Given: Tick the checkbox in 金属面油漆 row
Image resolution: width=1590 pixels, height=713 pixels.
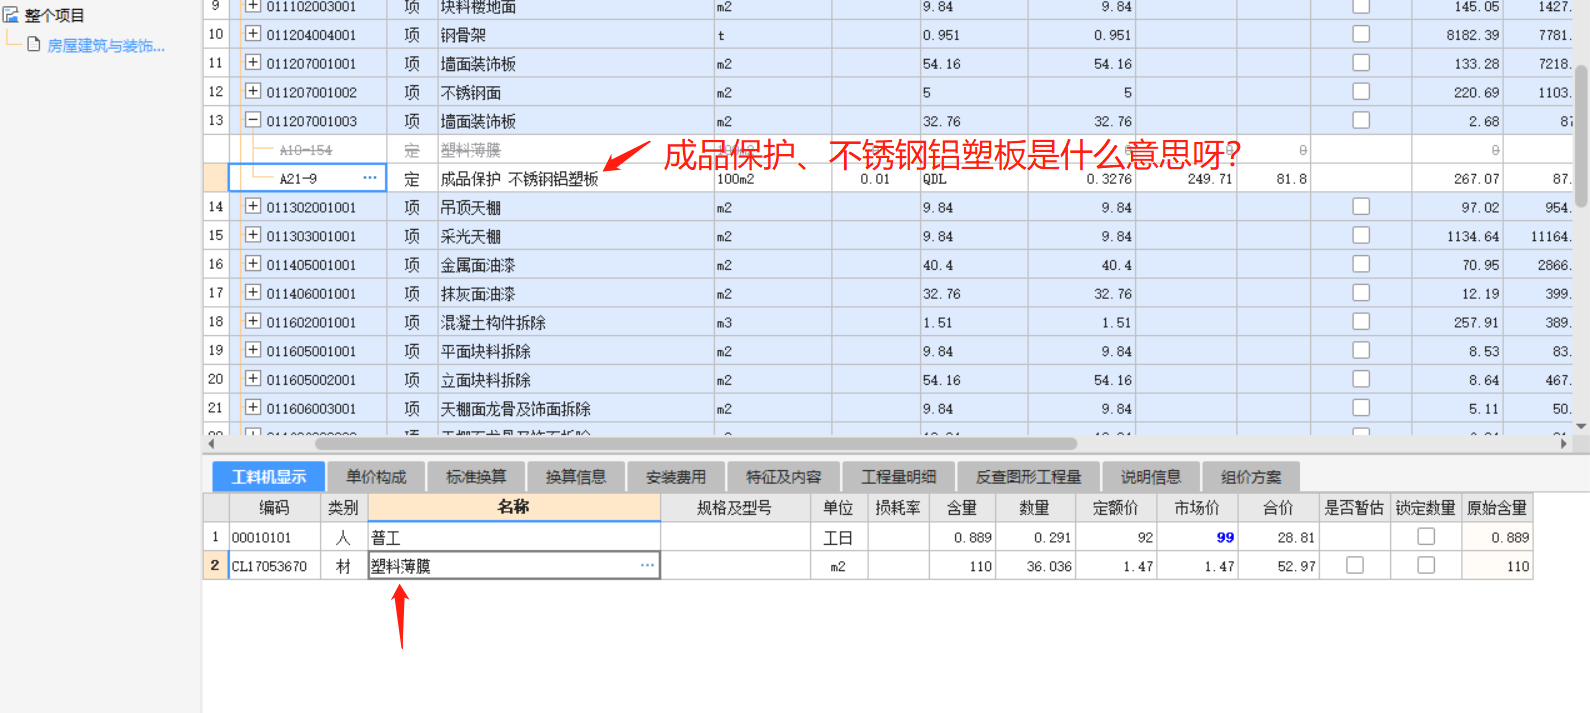Looking at the screenshot, I should point(1361,265).
